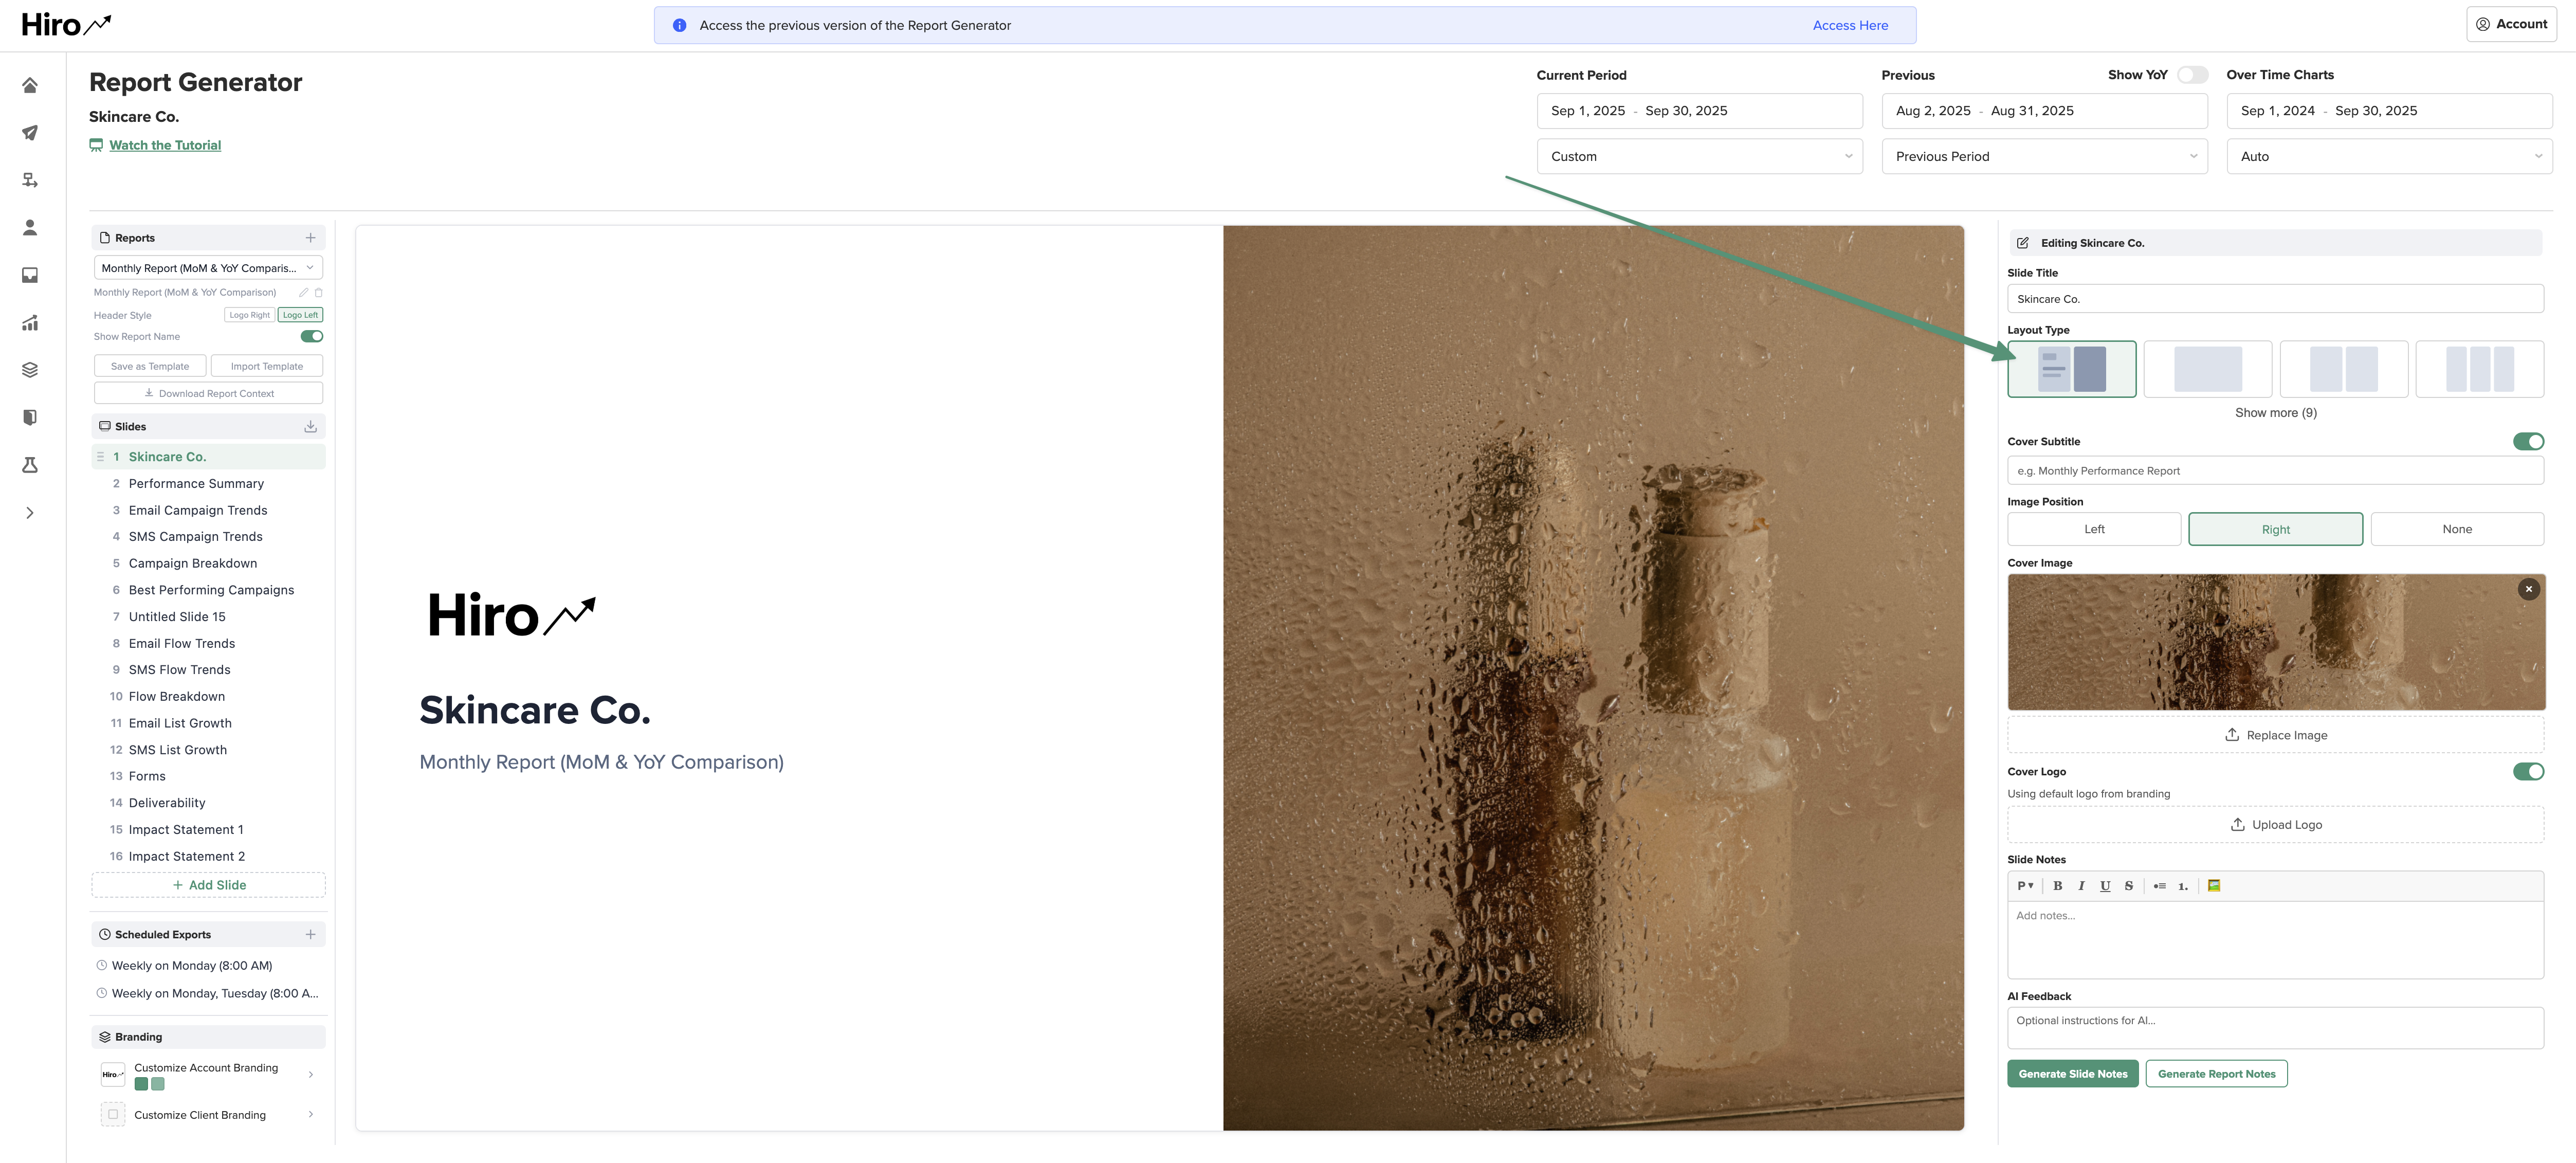Toggle the Cover Logo switch
2576x1163 pixels.
coord(2528,772)
